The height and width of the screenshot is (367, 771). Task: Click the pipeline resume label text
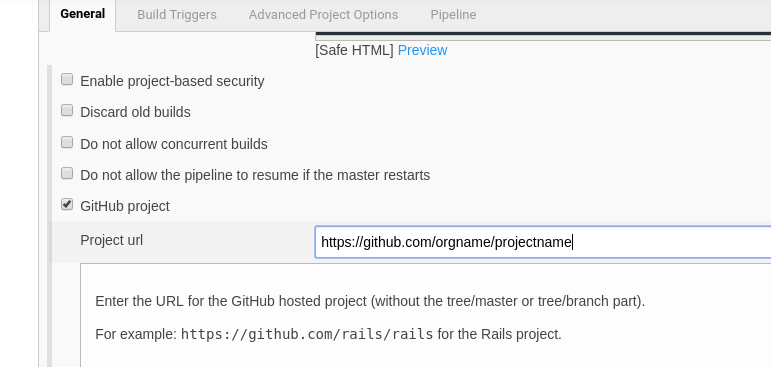[x=255, y=175]
